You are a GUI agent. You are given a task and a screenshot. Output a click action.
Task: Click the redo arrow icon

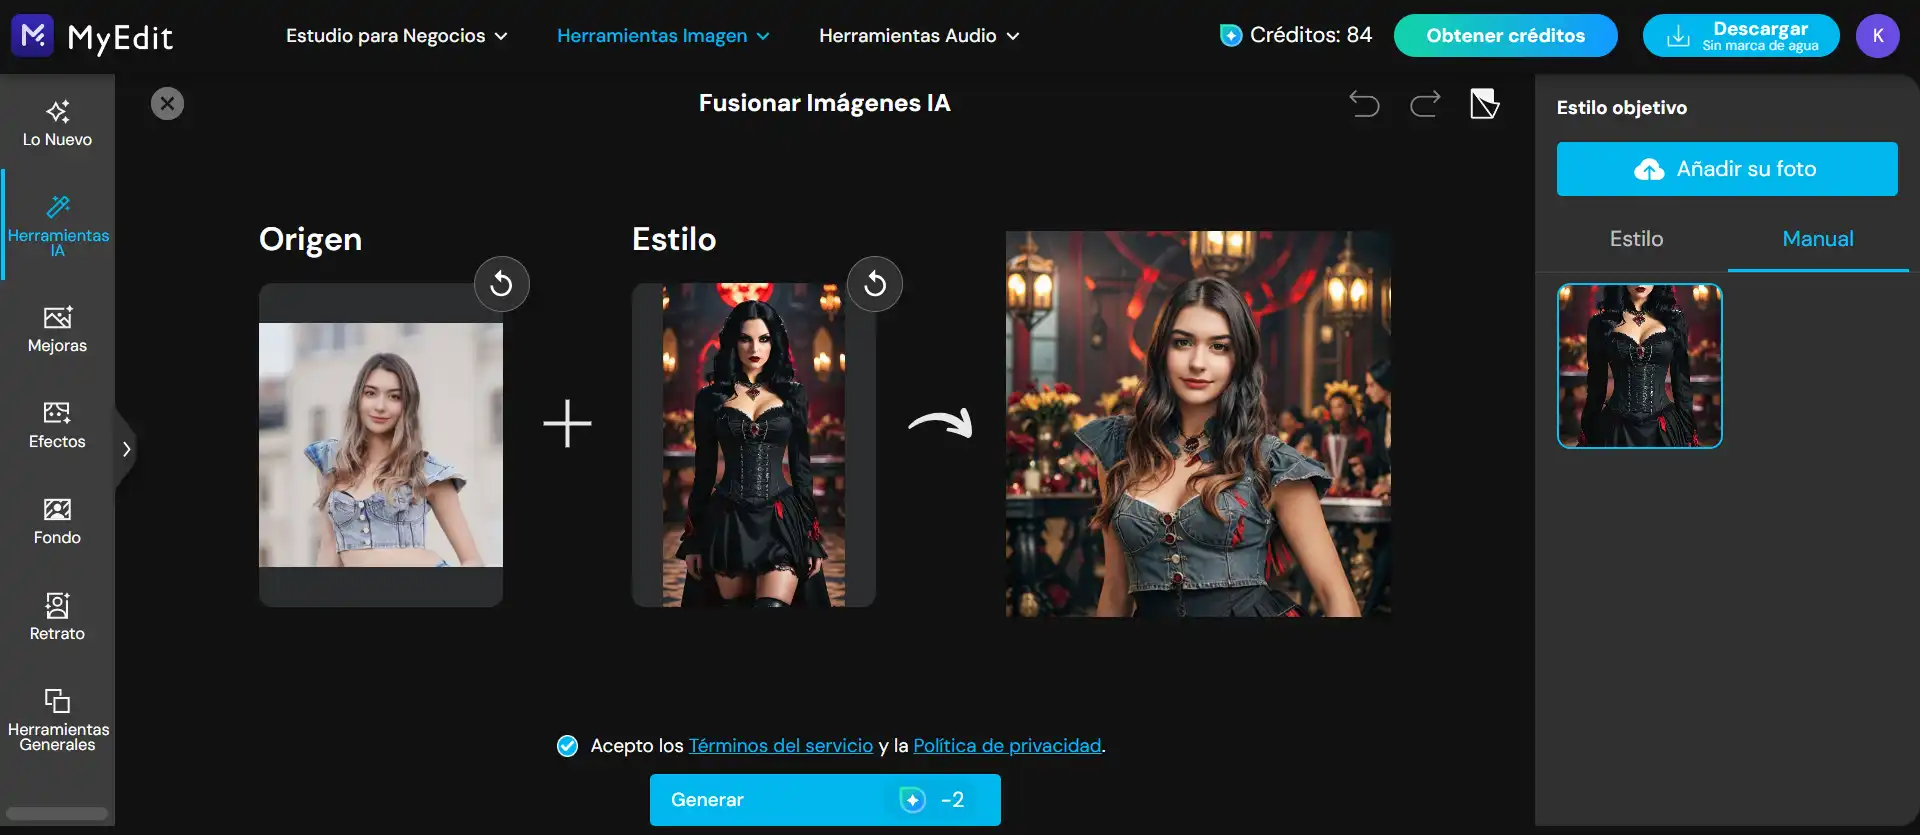pos(1425,104)
